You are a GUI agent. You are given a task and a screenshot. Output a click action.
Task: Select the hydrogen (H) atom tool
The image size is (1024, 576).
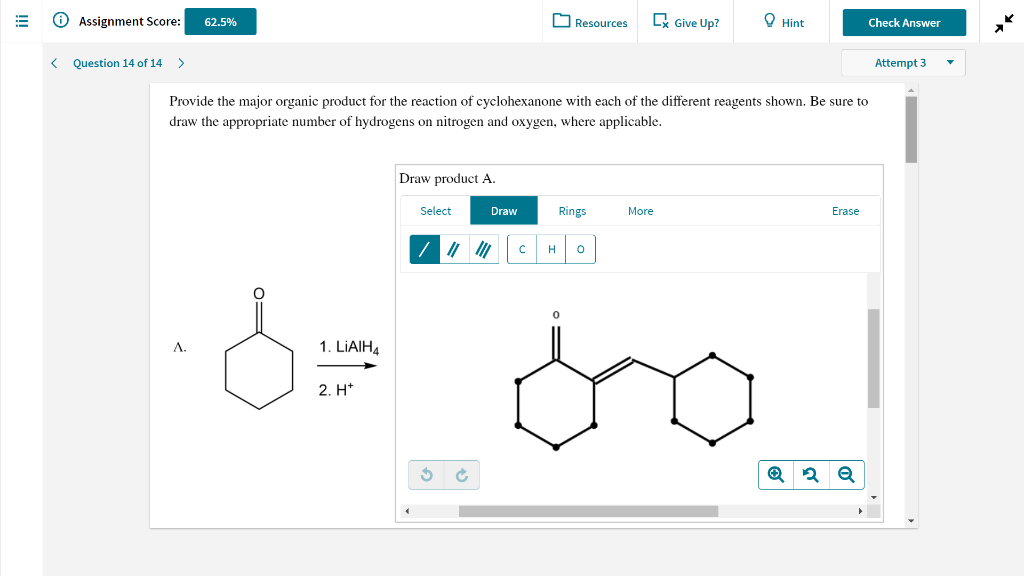551,249
